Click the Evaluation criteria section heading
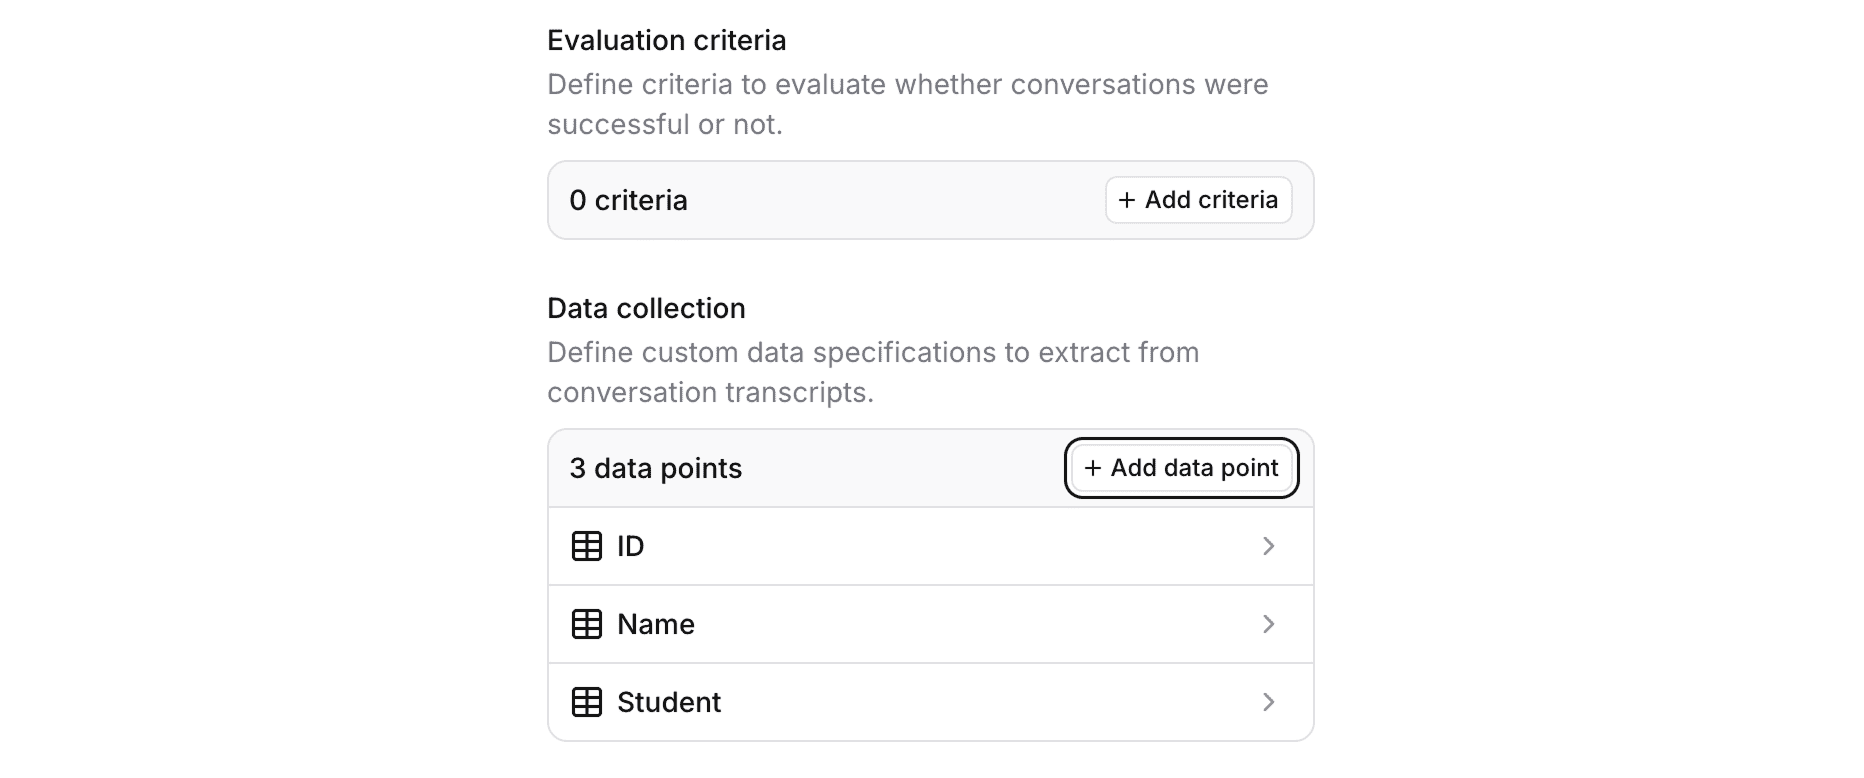Screen dimensions: 1864x778 (x=666, y=40)
